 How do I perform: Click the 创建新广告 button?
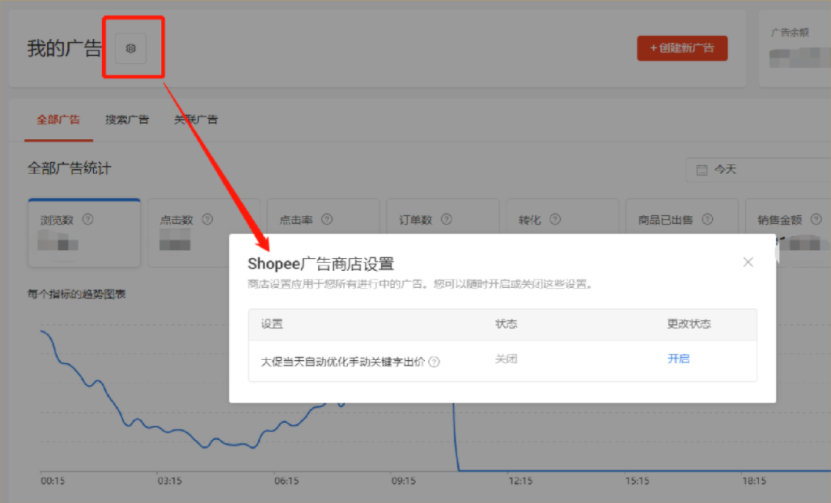682,48
